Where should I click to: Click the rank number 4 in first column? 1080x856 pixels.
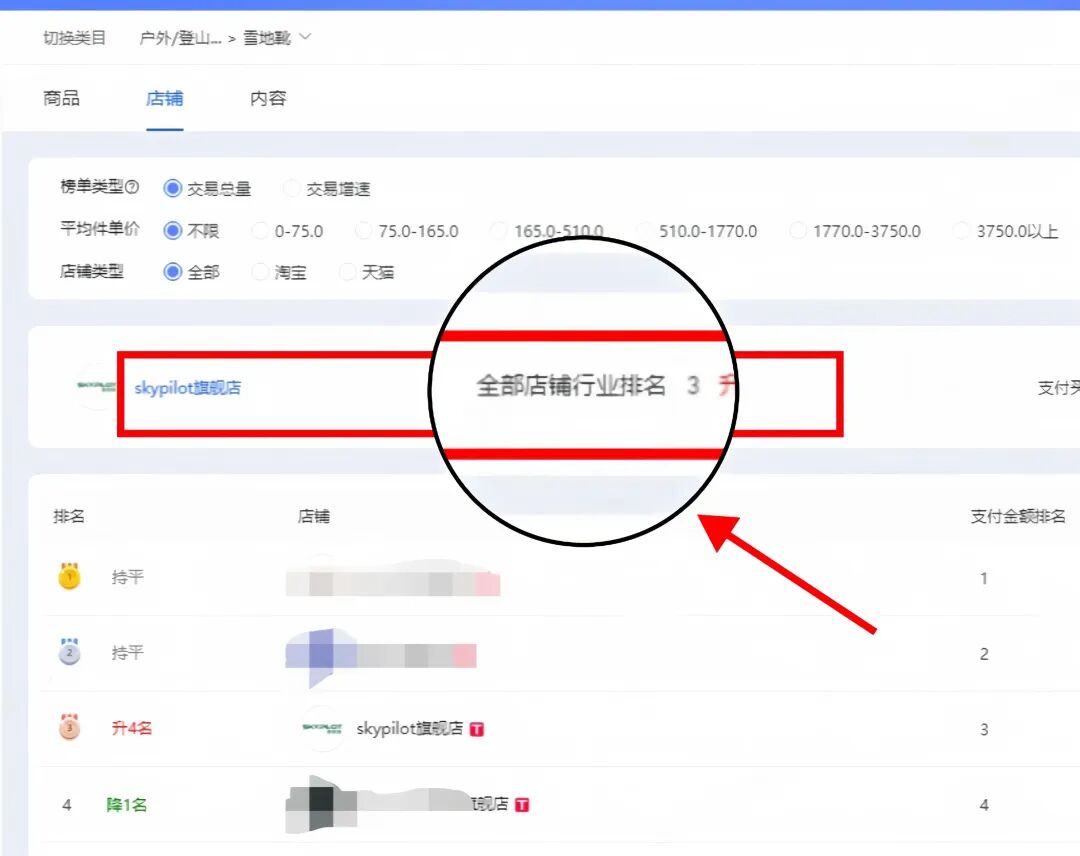[x=67, y=804]
